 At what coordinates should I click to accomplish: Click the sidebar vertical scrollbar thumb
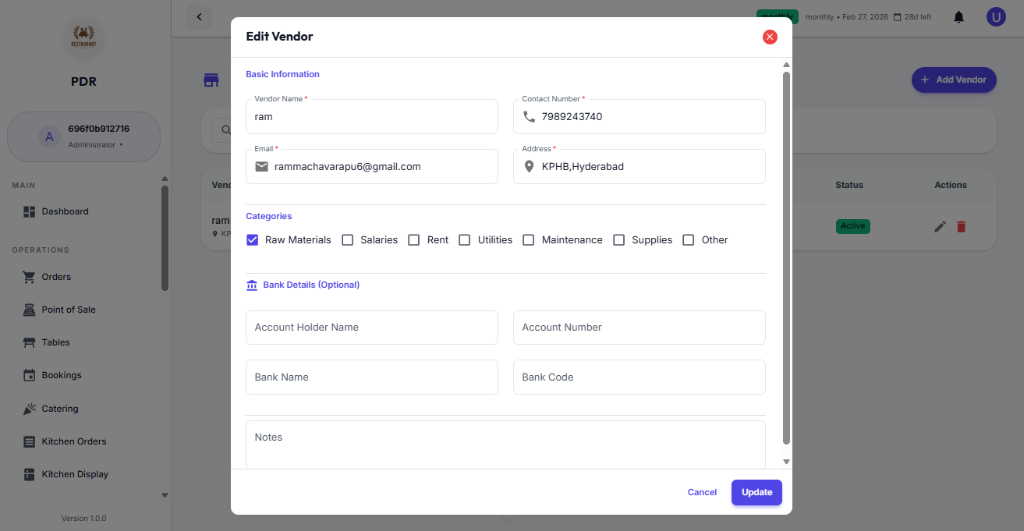165,238
